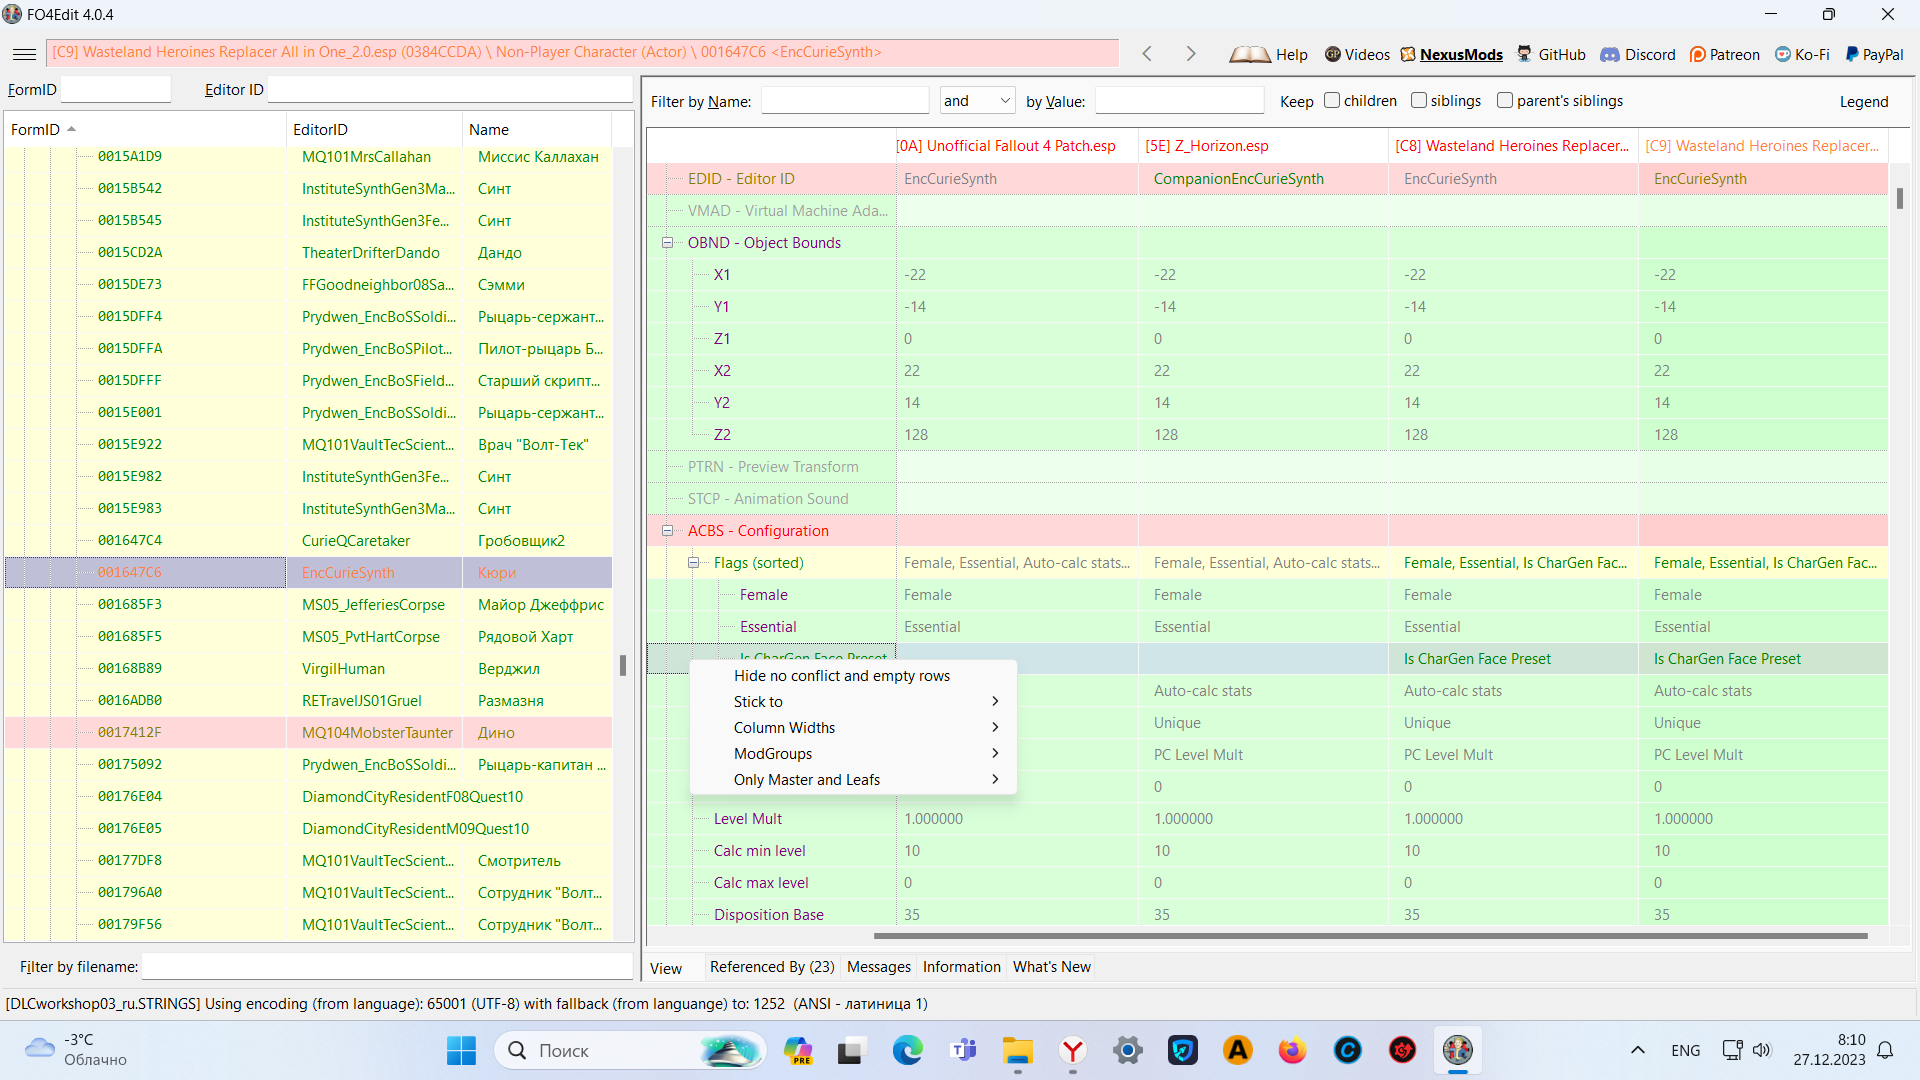Enable the Keep children checkbox
Image resolution: width=1920 pixels, height=1080 pixels.
[x=1332, y=100]
